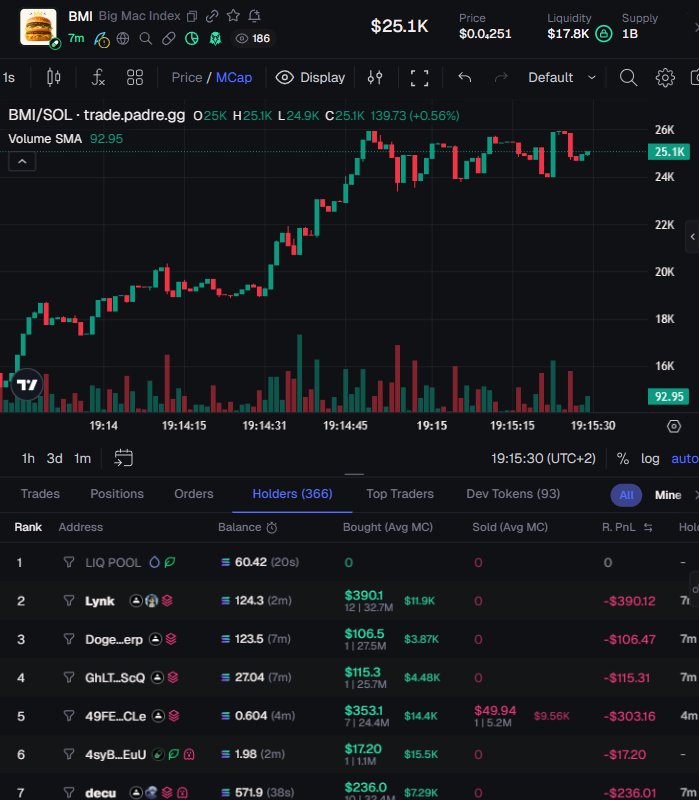
Task: Open the chart adjustment sliders icon
Action: (x=375, y=78)
